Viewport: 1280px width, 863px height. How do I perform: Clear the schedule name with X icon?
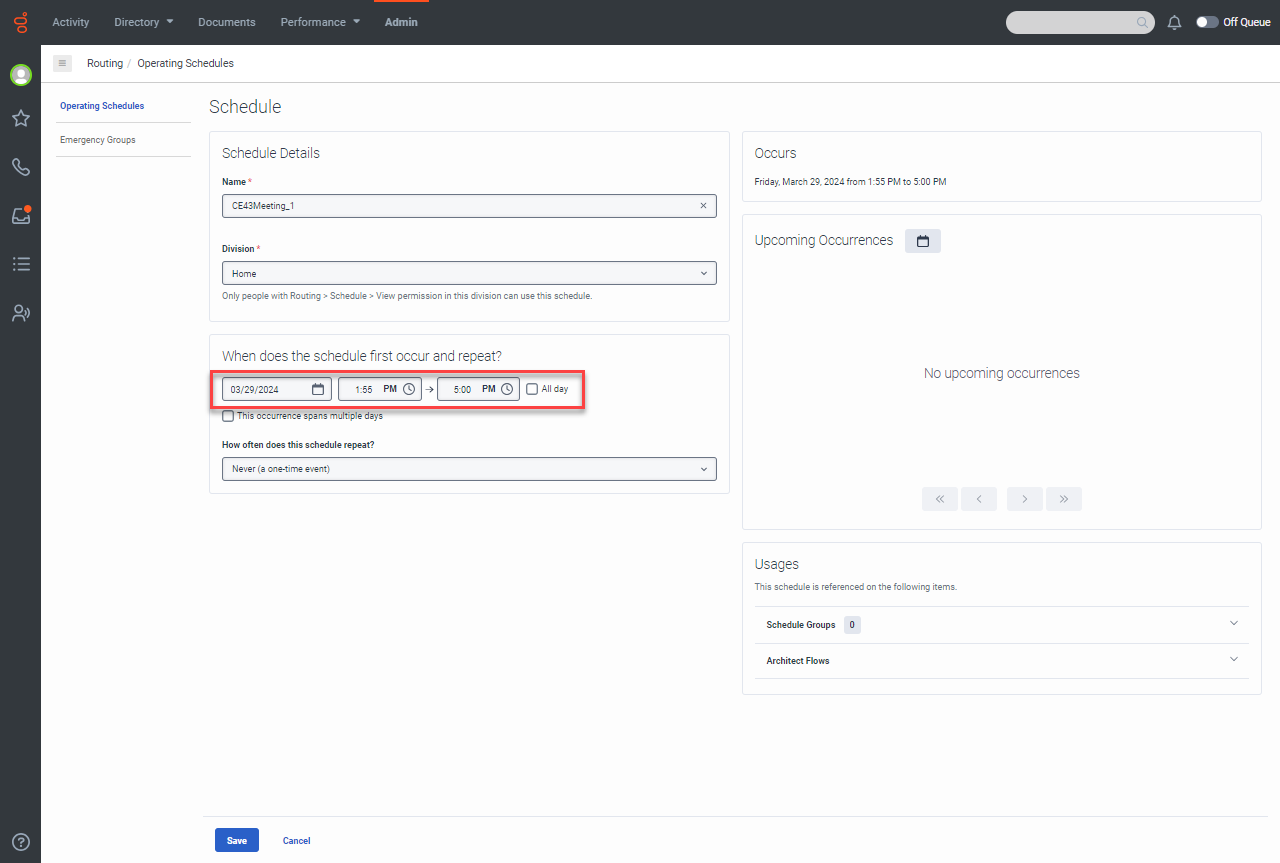pyautogui.click(x=703, y=206)
